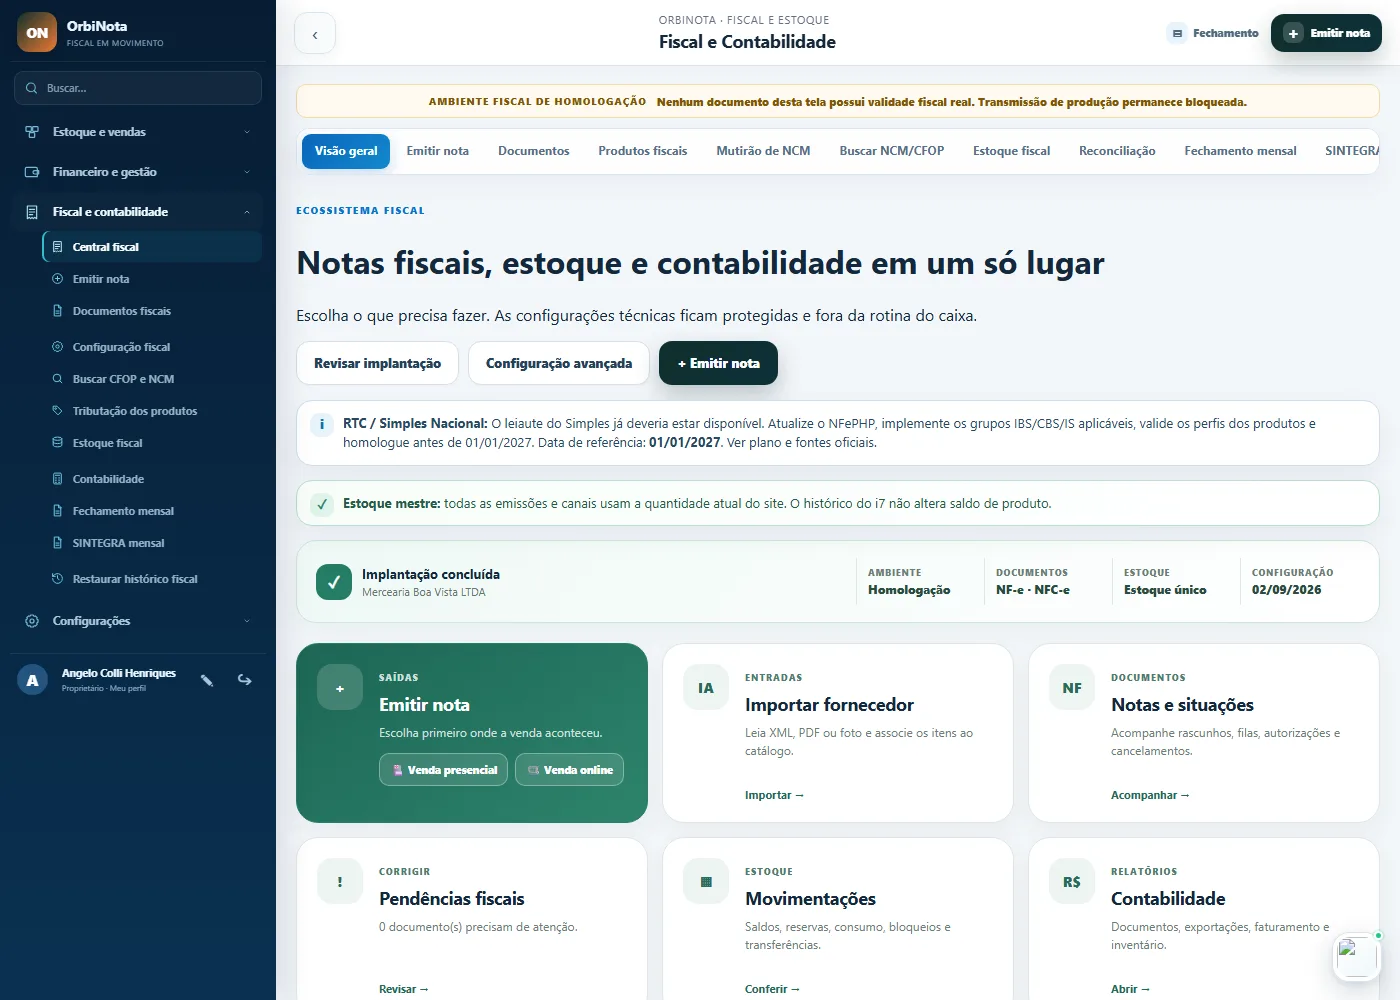Select the Visão geral tab
The width and height of the screenshot is (1400, 1000).
(346, 151)
